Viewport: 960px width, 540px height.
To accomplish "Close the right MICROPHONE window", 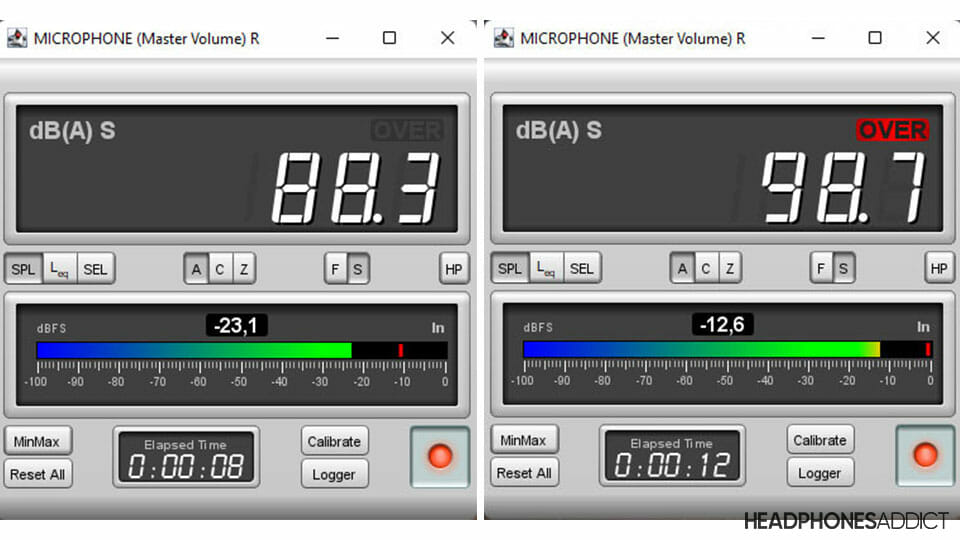I will [x=933, y=38].
